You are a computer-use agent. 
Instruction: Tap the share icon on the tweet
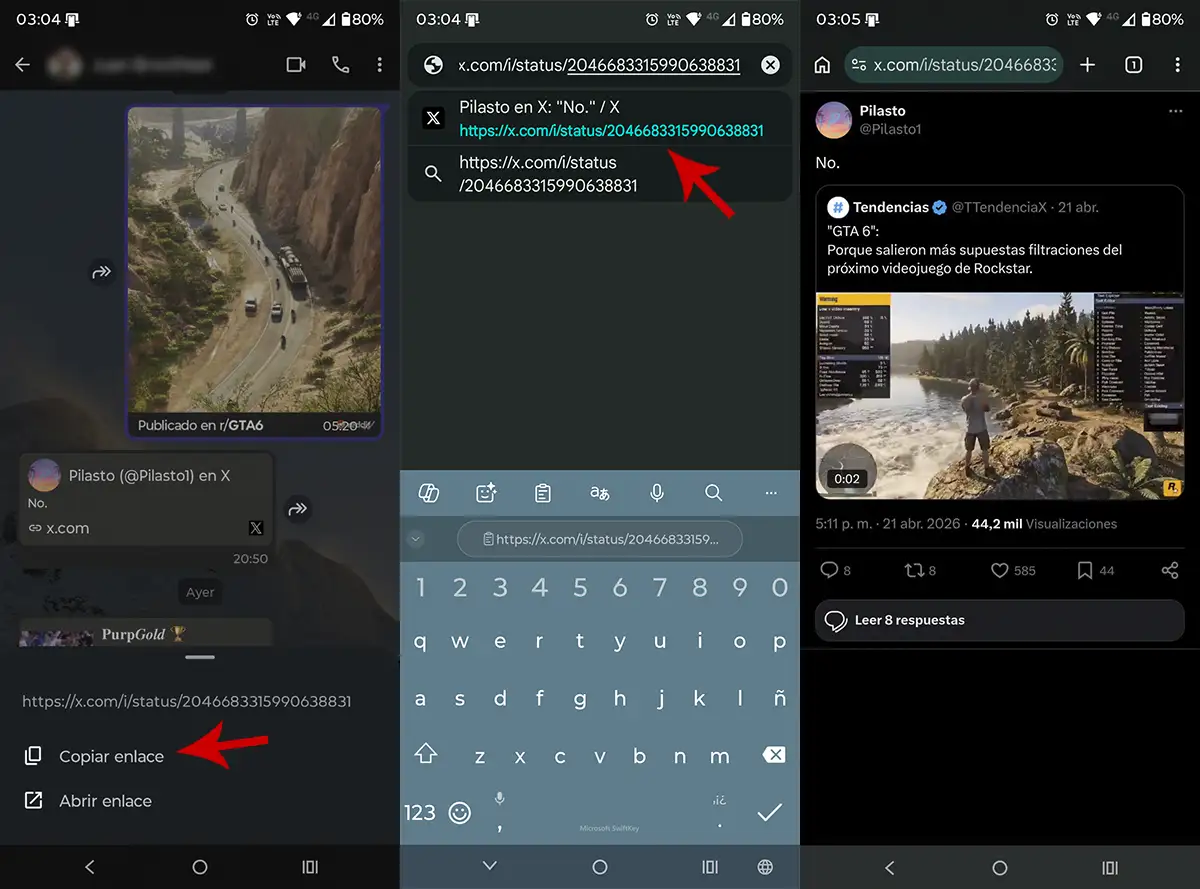point(1169,570)
